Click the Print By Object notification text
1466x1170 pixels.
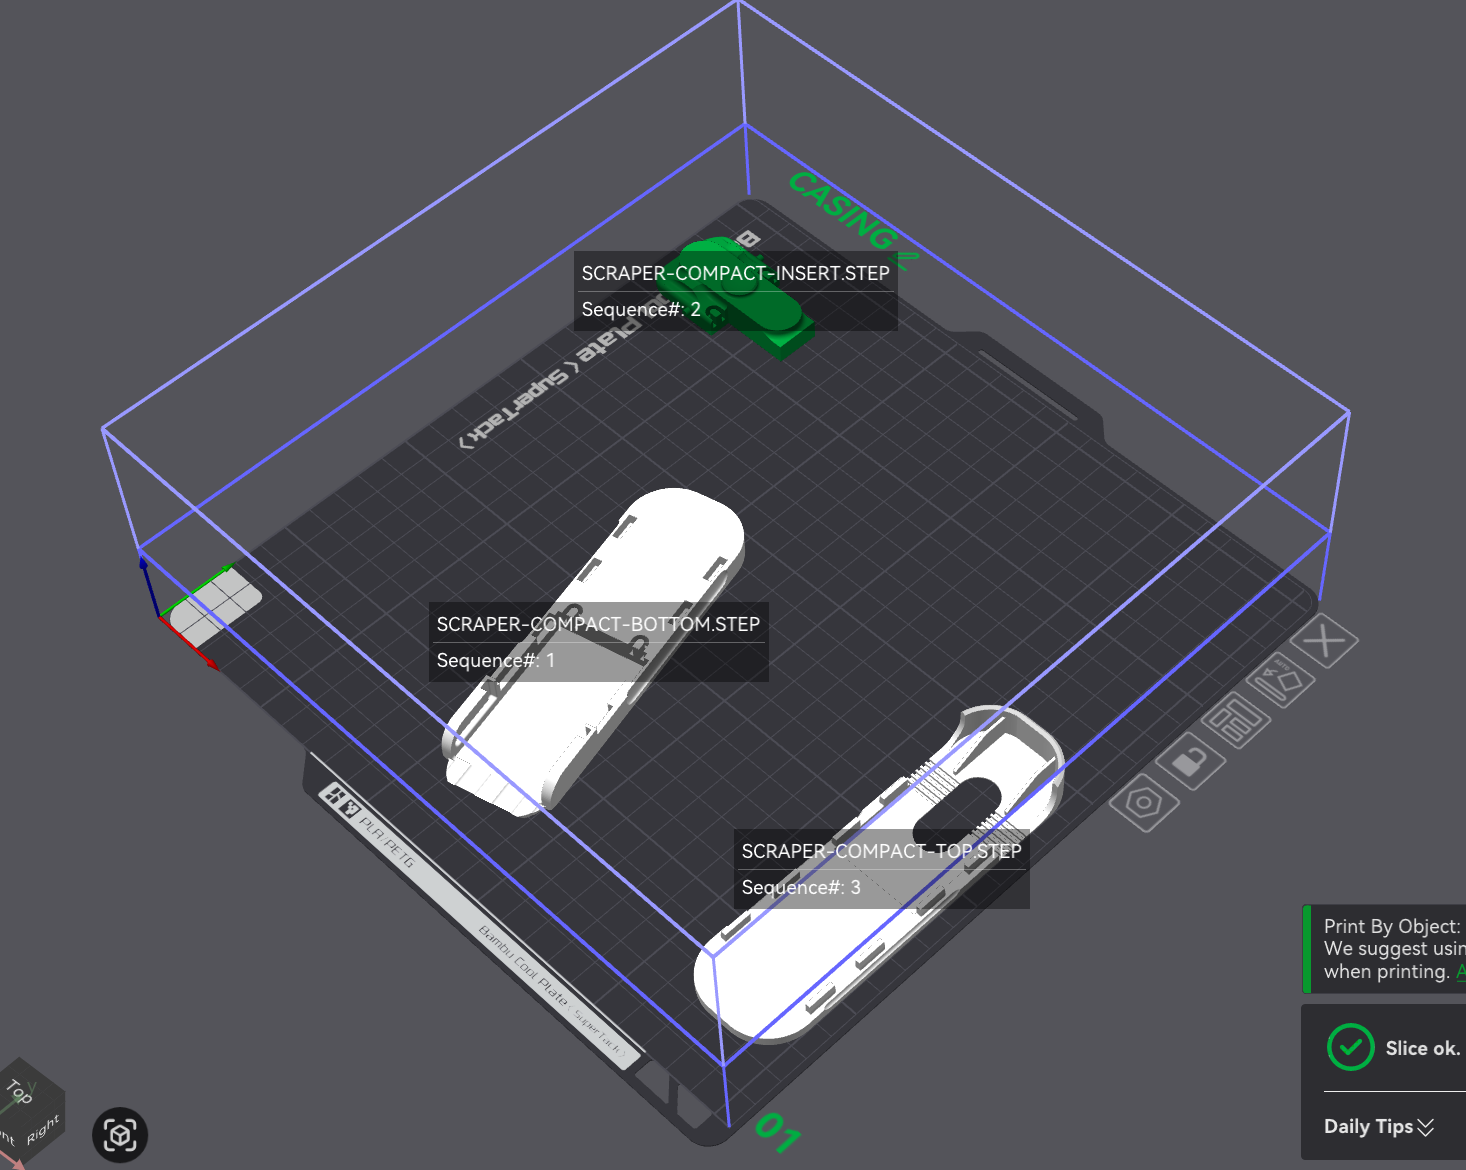(1394, 949)
